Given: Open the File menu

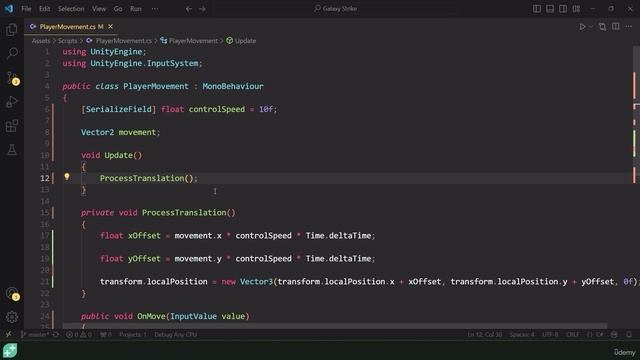Looking at the screenshot, I should pos(26,9).
